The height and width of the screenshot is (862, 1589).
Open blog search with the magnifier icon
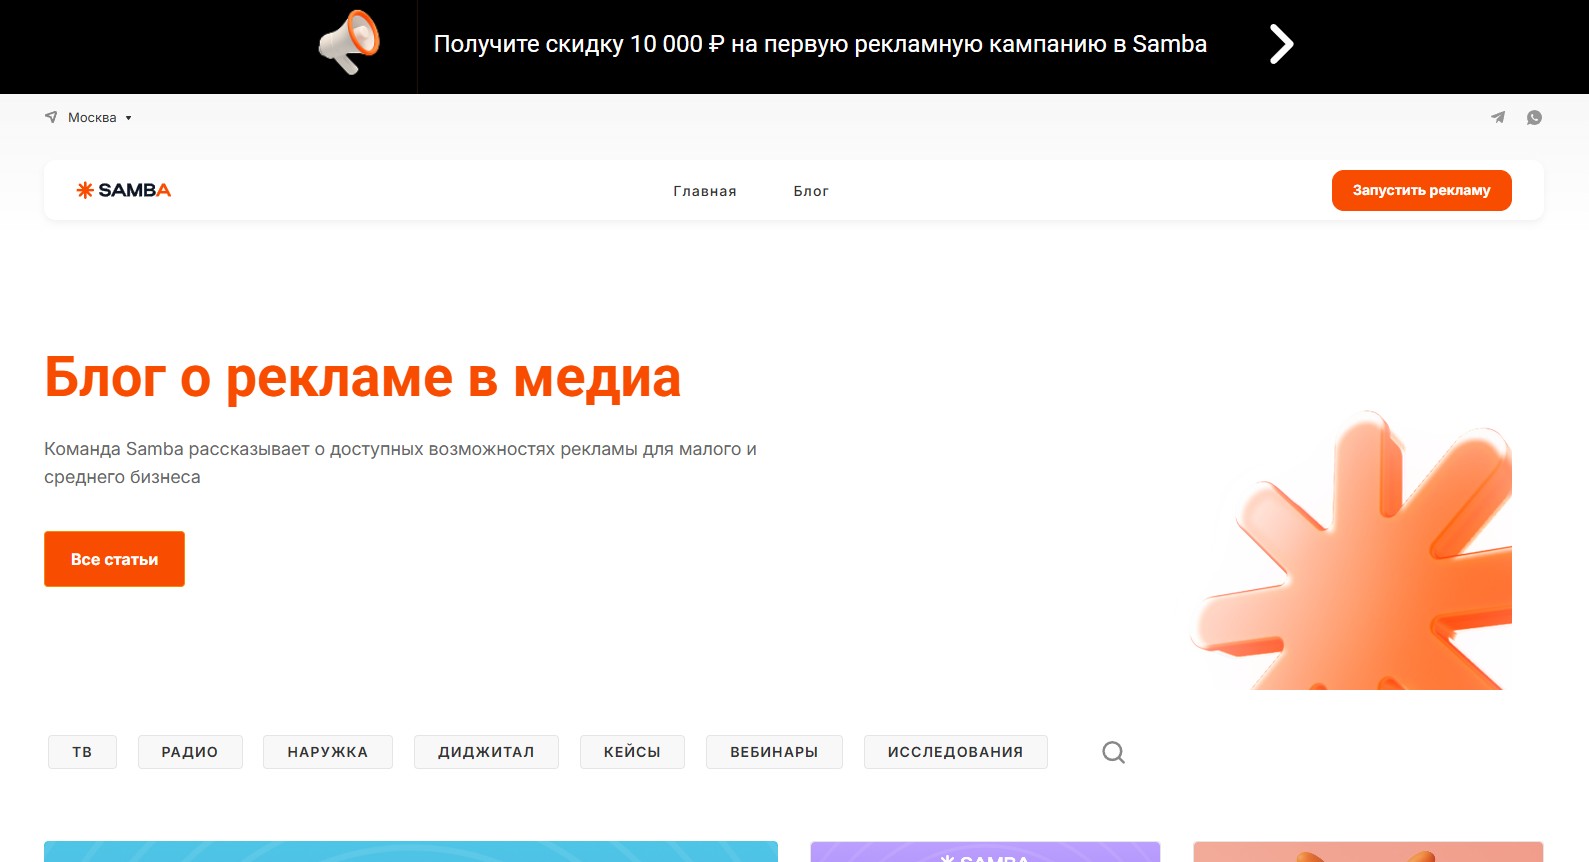click(x=1113, y=752)
